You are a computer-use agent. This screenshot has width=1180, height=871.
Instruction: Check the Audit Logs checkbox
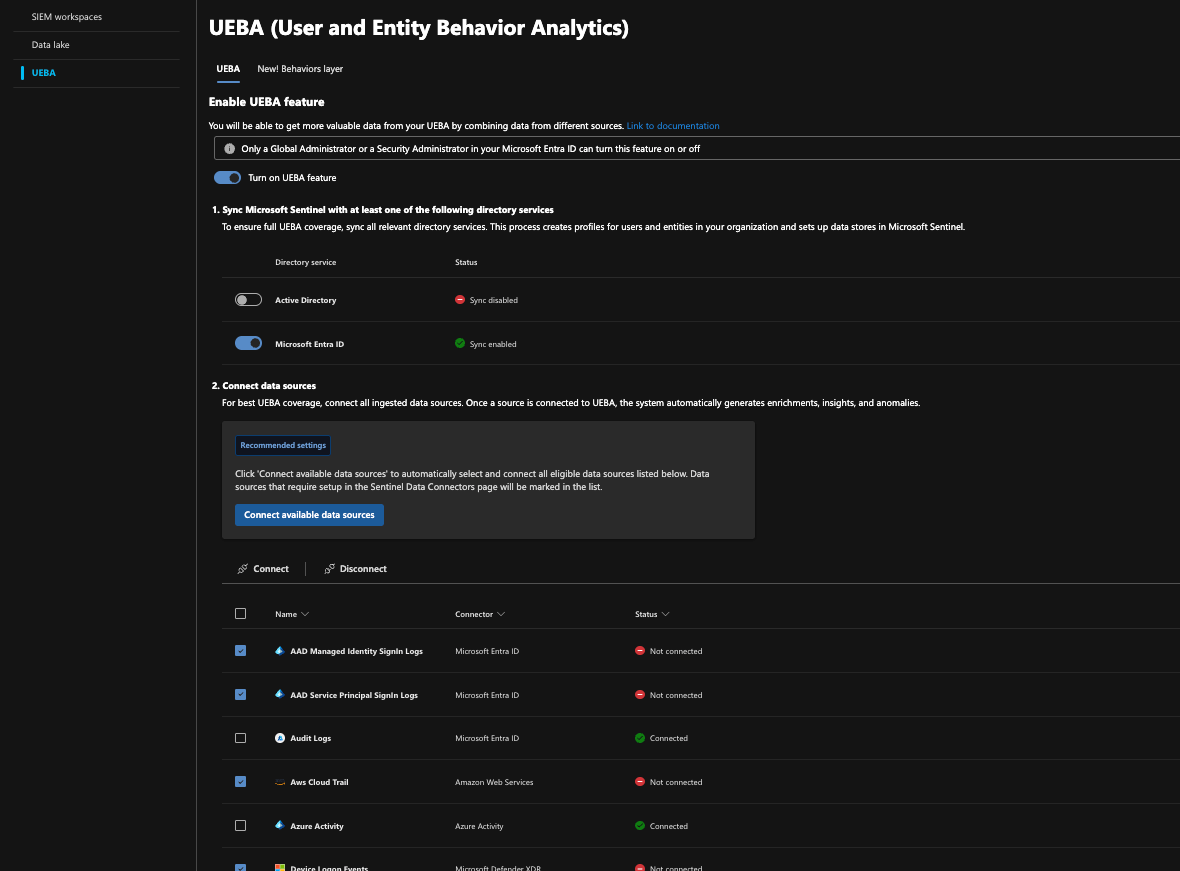point(241,738)
